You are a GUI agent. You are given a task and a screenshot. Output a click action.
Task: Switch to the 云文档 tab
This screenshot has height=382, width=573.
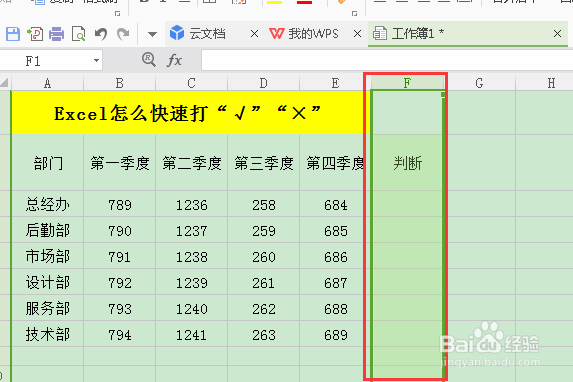[x=207, y=34]
